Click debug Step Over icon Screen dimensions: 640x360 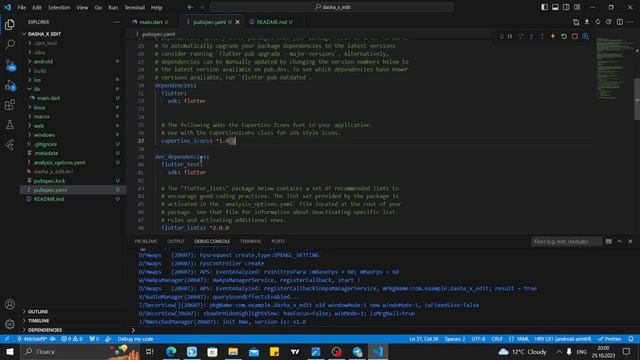pos(521,36)
